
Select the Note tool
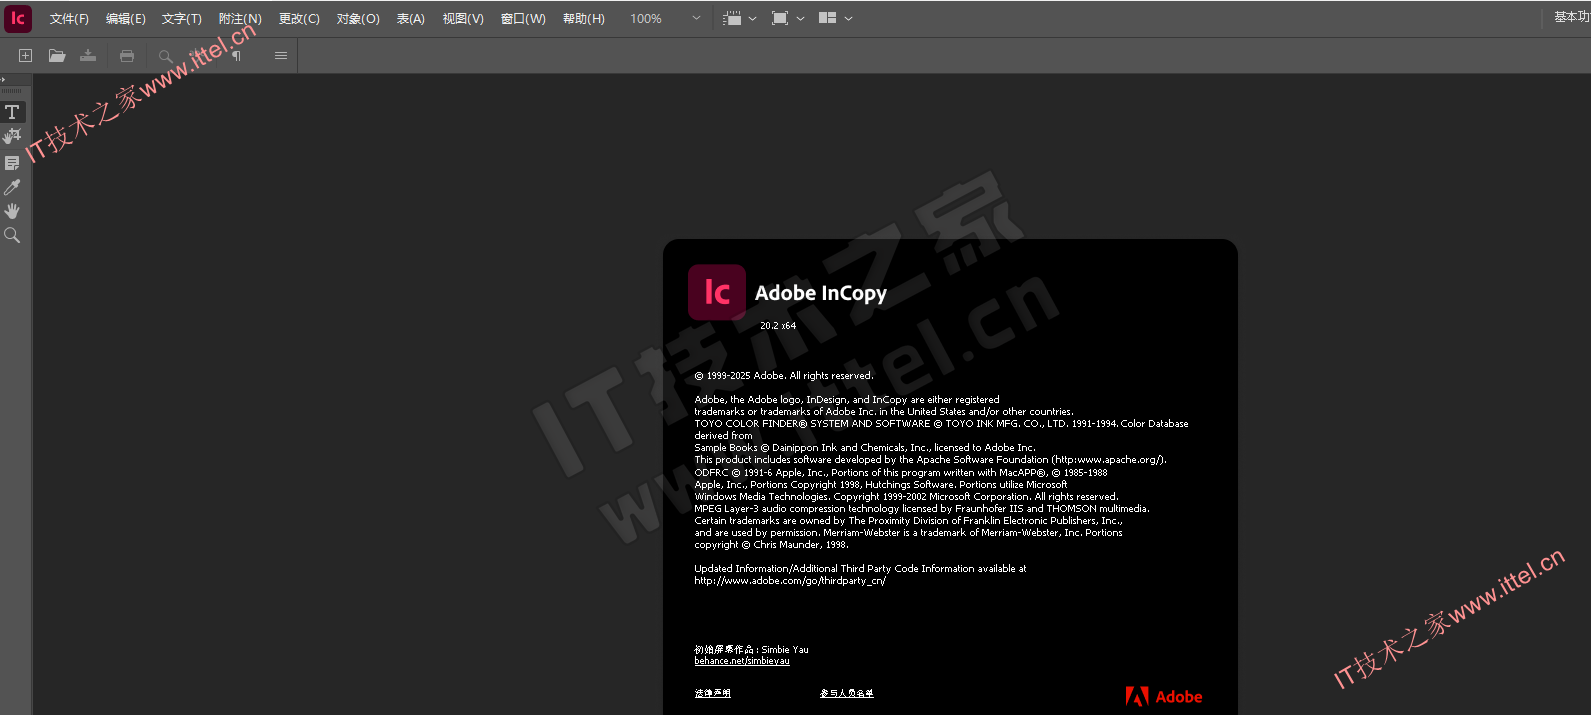(x=12, y=162)
